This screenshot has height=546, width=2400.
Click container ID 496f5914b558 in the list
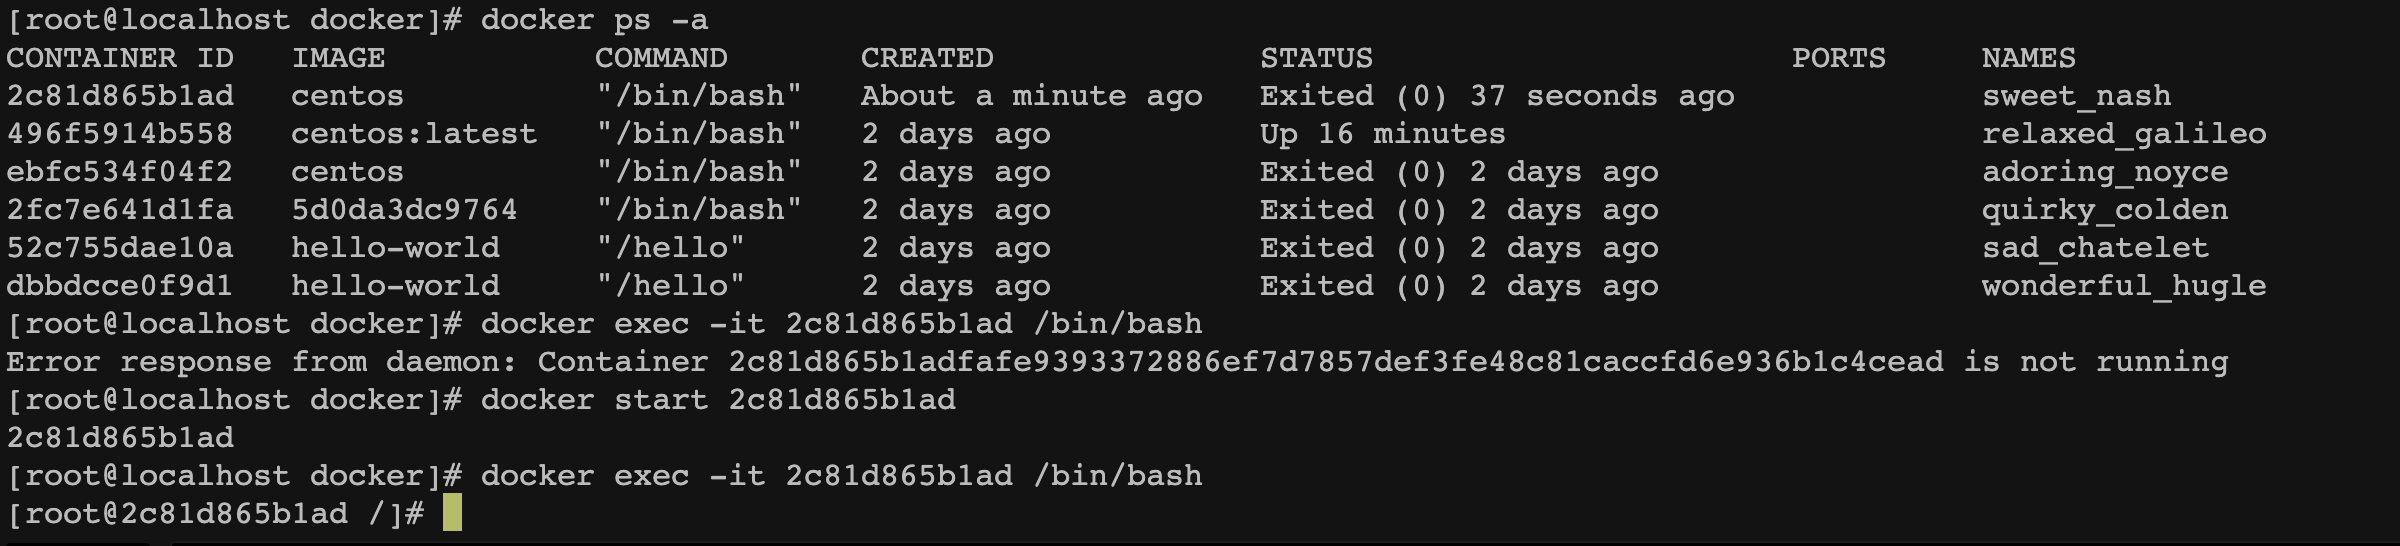120,134
